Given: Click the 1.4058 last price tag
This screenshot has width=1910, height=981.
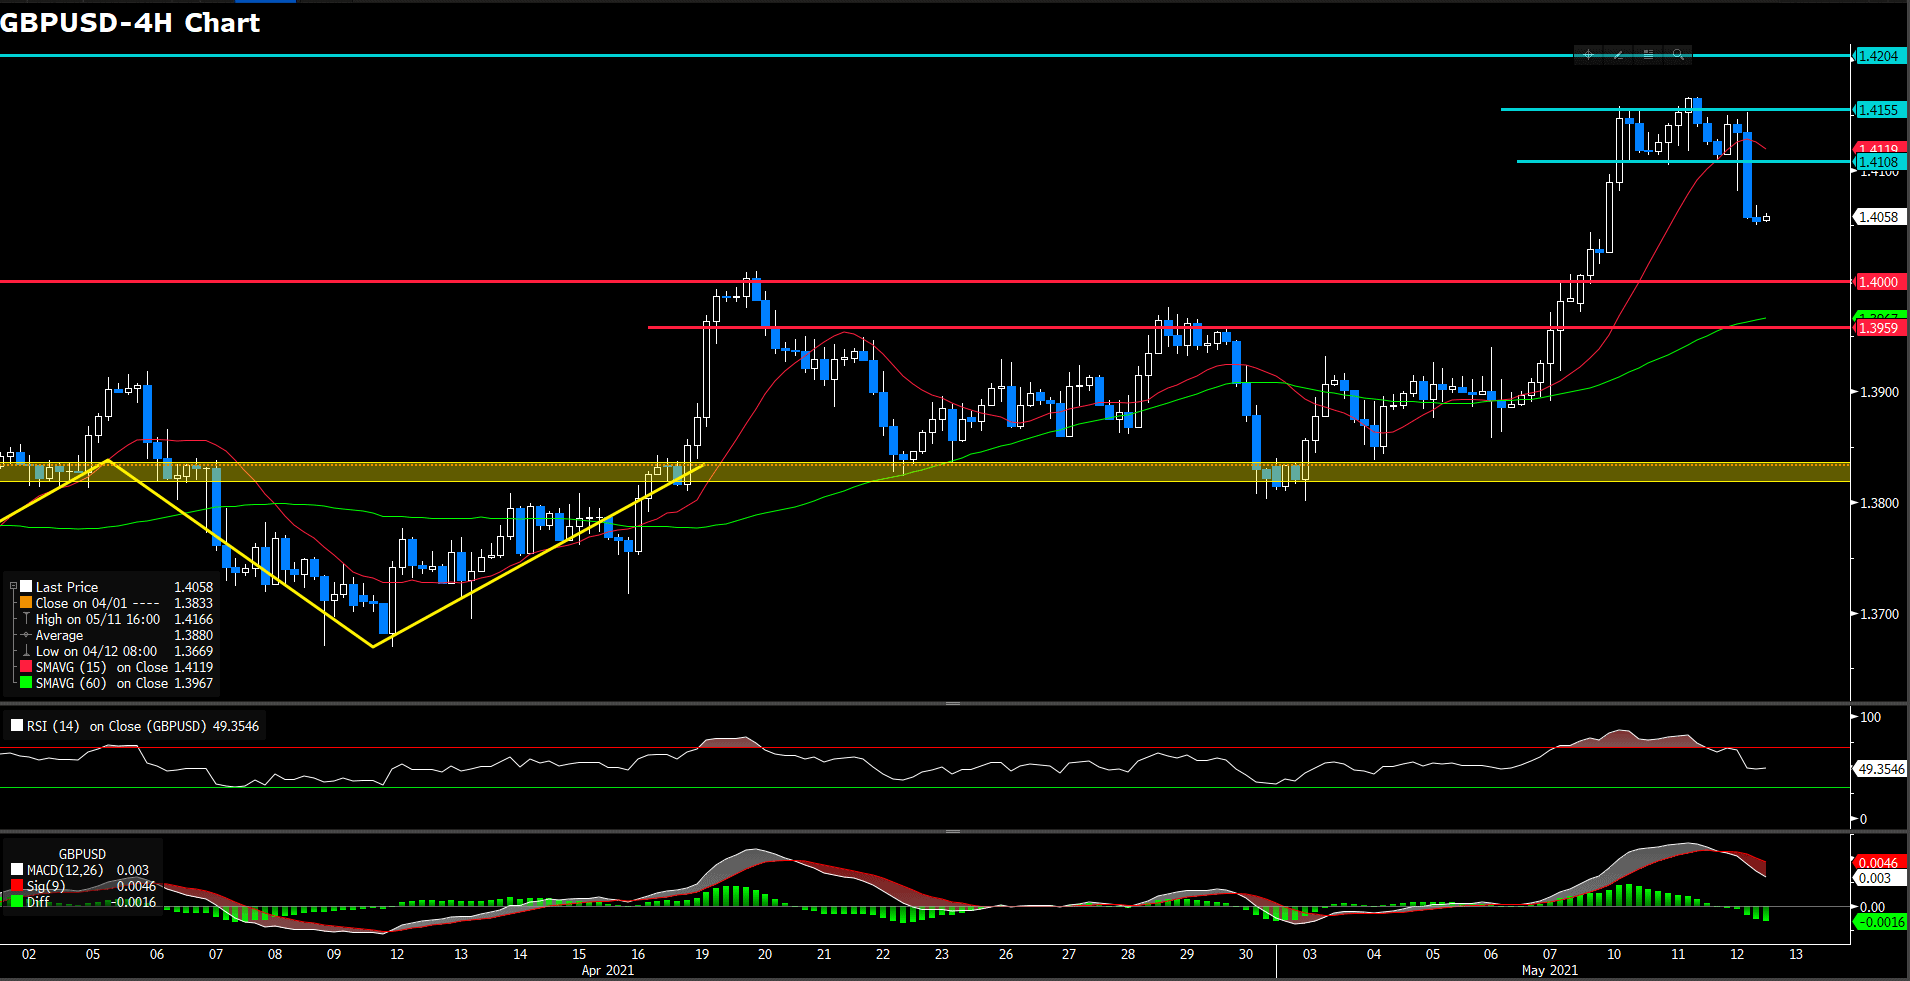Looking at the screenshot, I should click(x=1879, y=217).
